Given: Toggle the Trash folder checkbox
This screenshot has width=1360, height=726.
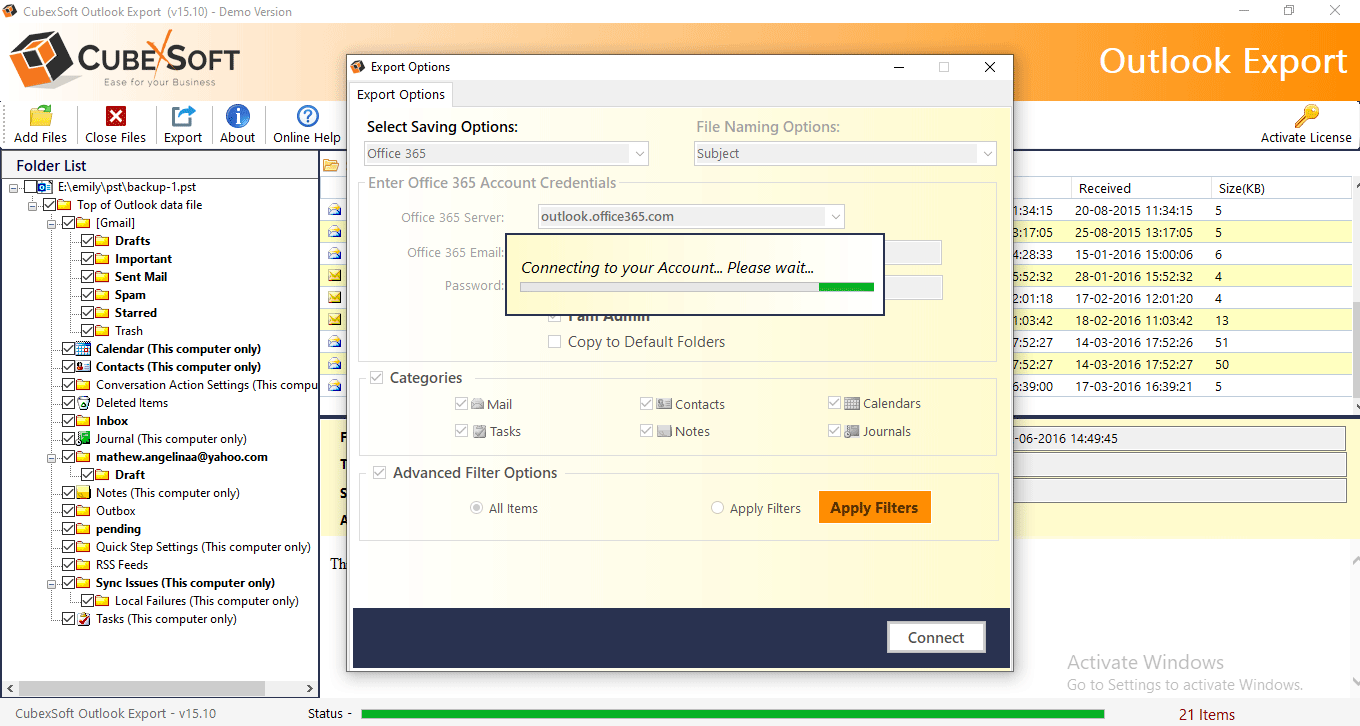Looking at the screenshot, I should click(x=87, y=331).
